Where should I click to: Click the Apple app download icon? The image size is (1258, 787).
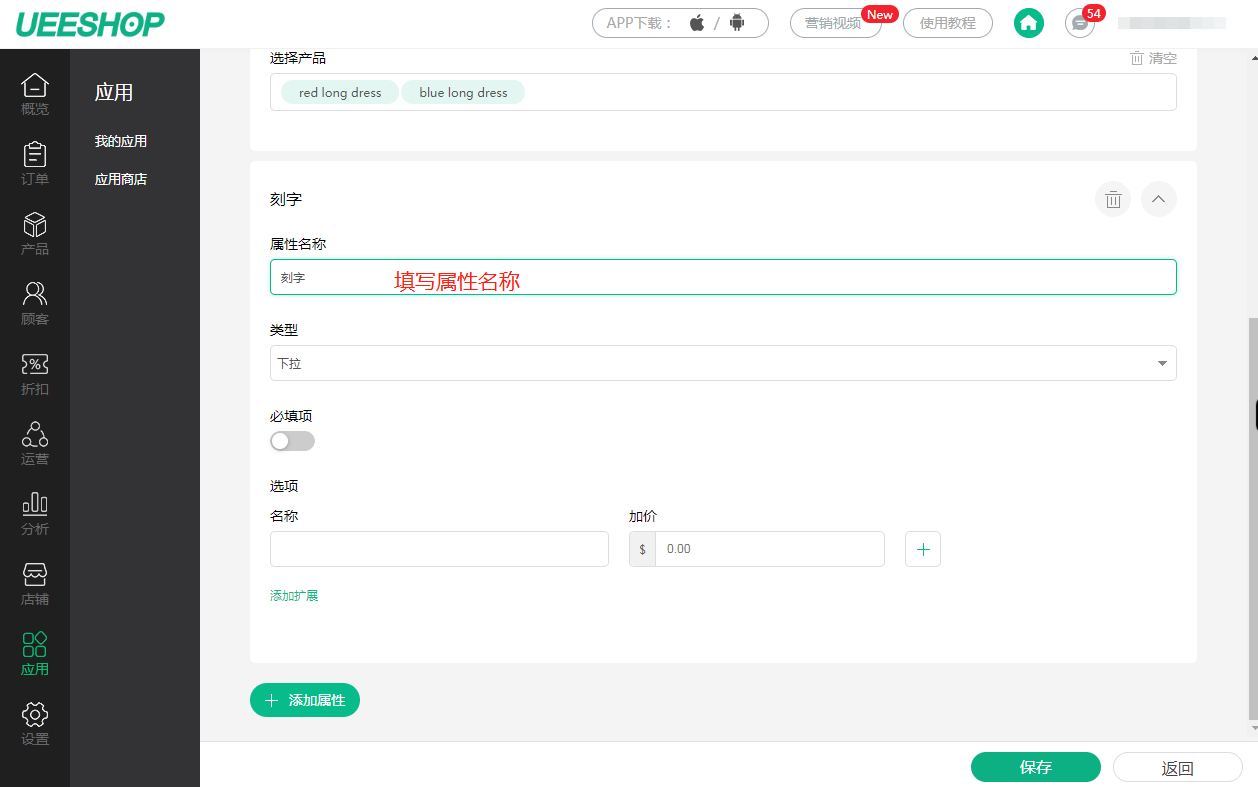coord(697,23)
